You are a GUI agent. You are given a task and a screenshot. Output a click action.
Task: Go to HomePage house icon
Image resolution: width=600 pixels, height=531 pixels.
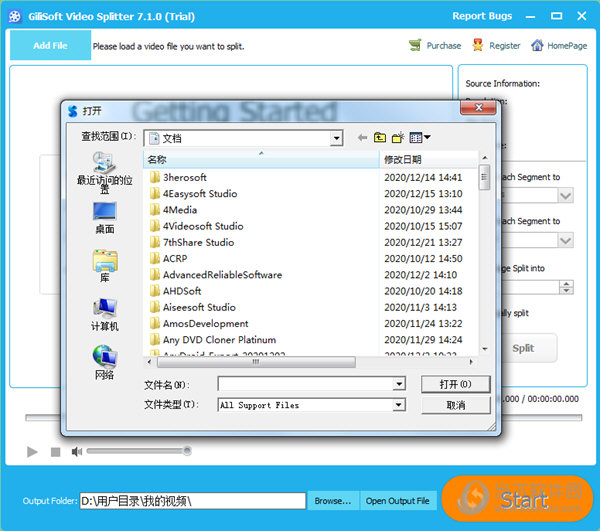click(537, 45)
